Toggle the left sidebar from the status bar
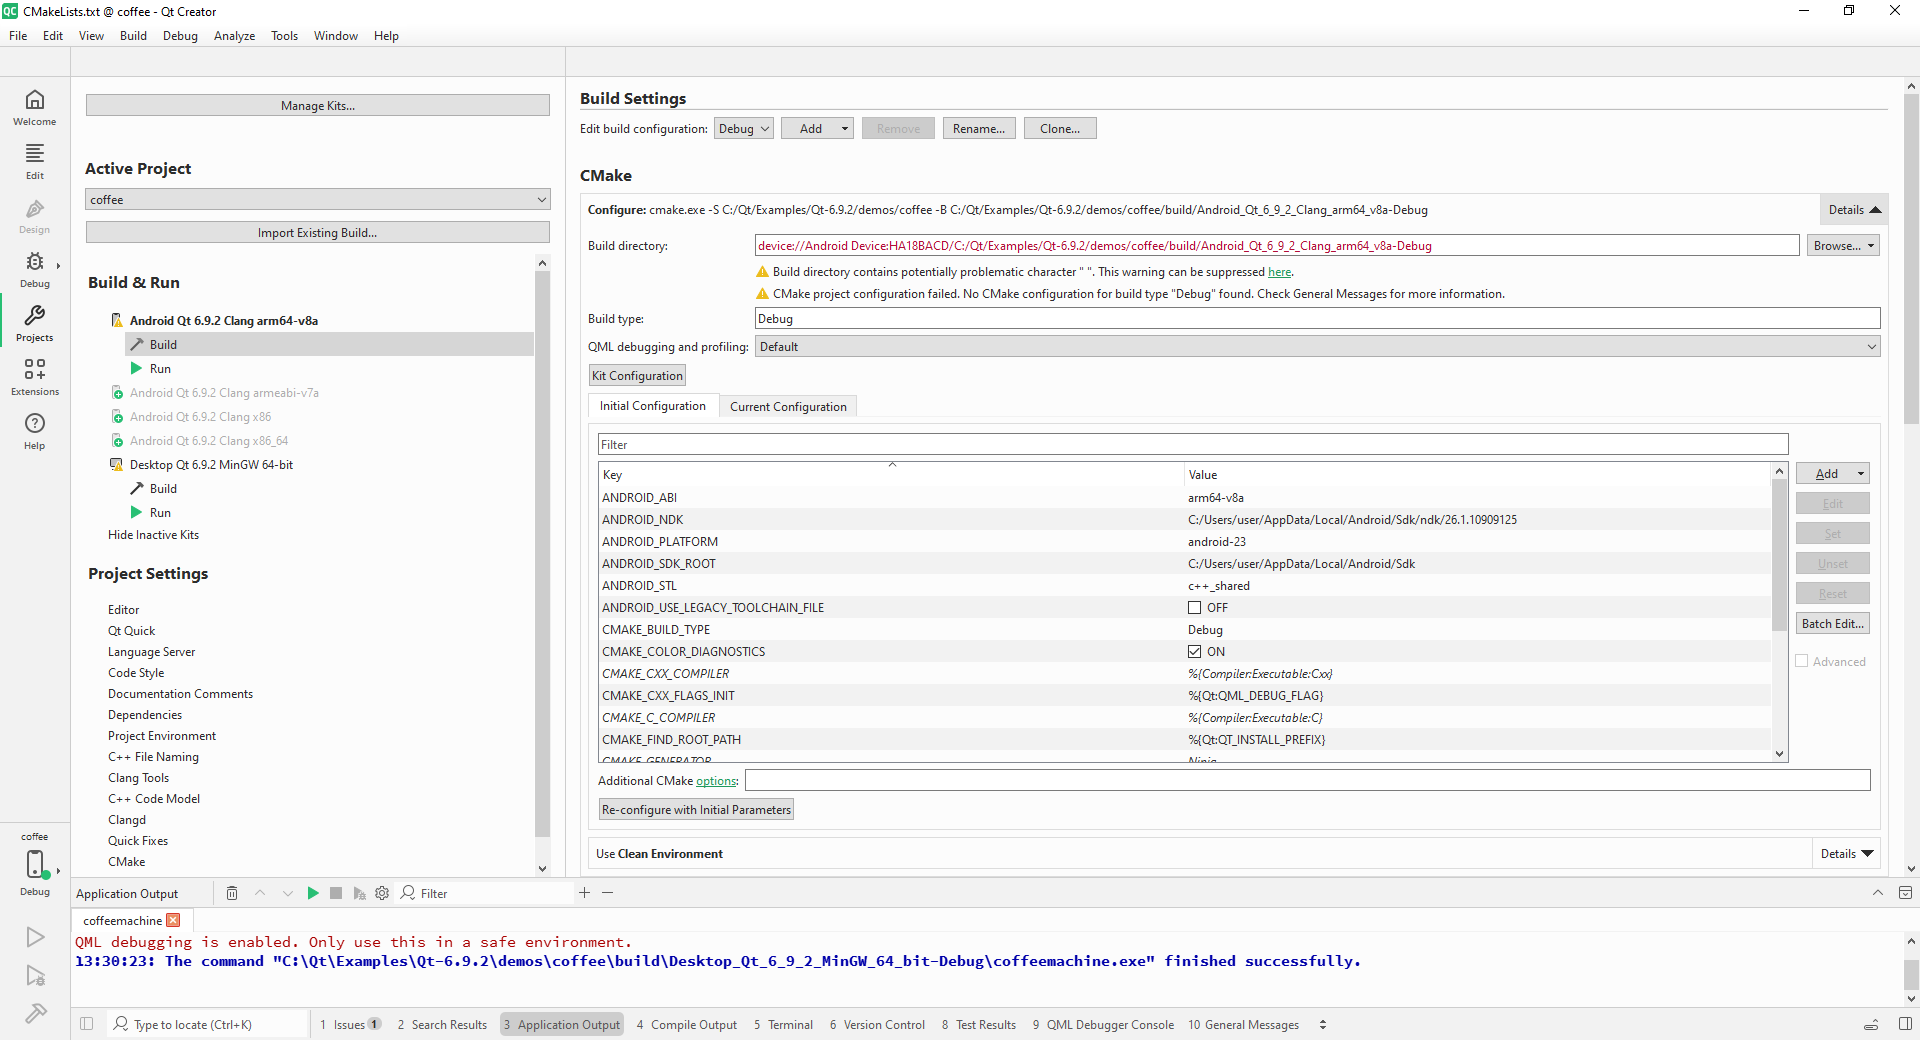1920x1040 pixels. click(87, 1024)
